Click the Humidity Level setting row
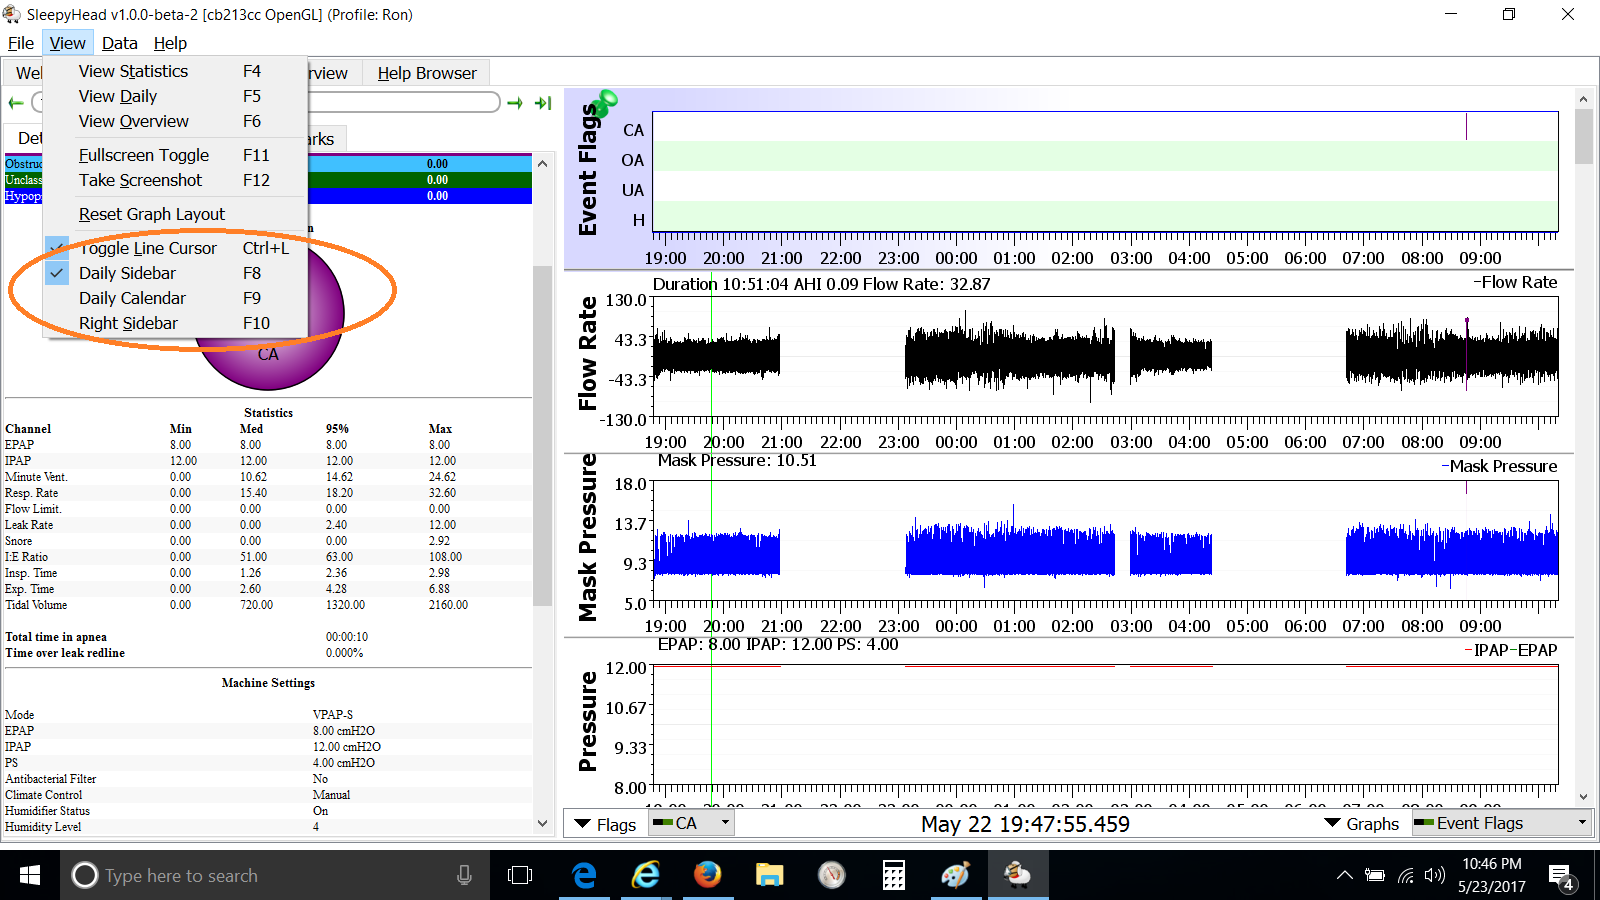Image resolution: width=1600 pixels, height=900 pixels. 268,827
